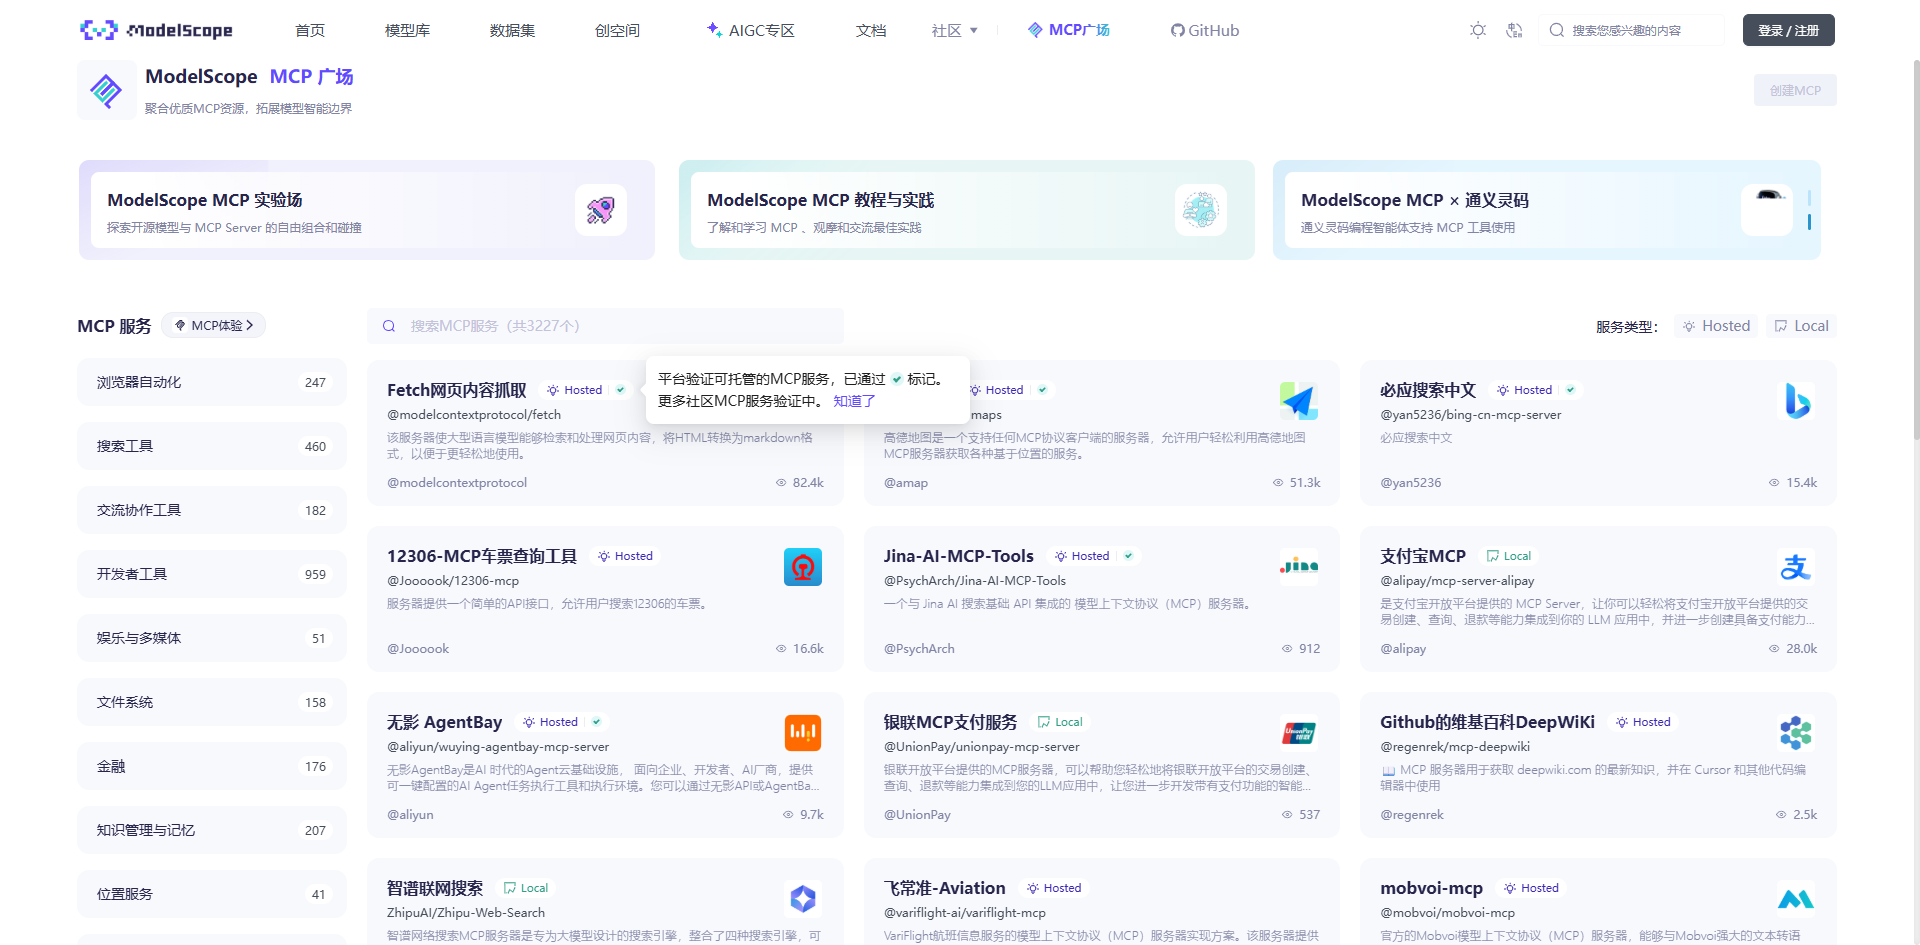Go to 首页 in navigation
Viewport: 1920px width, 945px height.
(x=310, y=31)
